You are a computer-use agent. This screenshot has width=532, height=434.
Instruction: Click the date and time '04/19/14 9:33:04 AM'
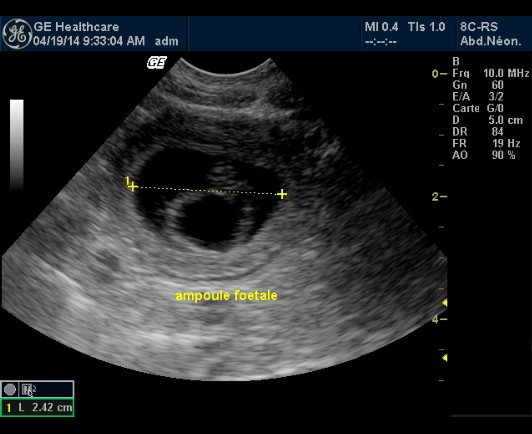pos(89,41)
